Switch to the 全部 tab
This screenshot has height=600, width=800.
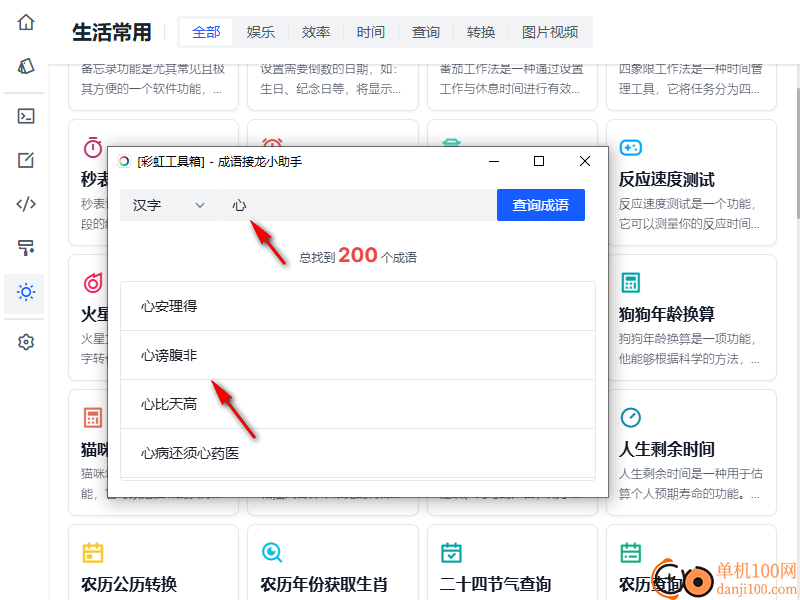206,32
